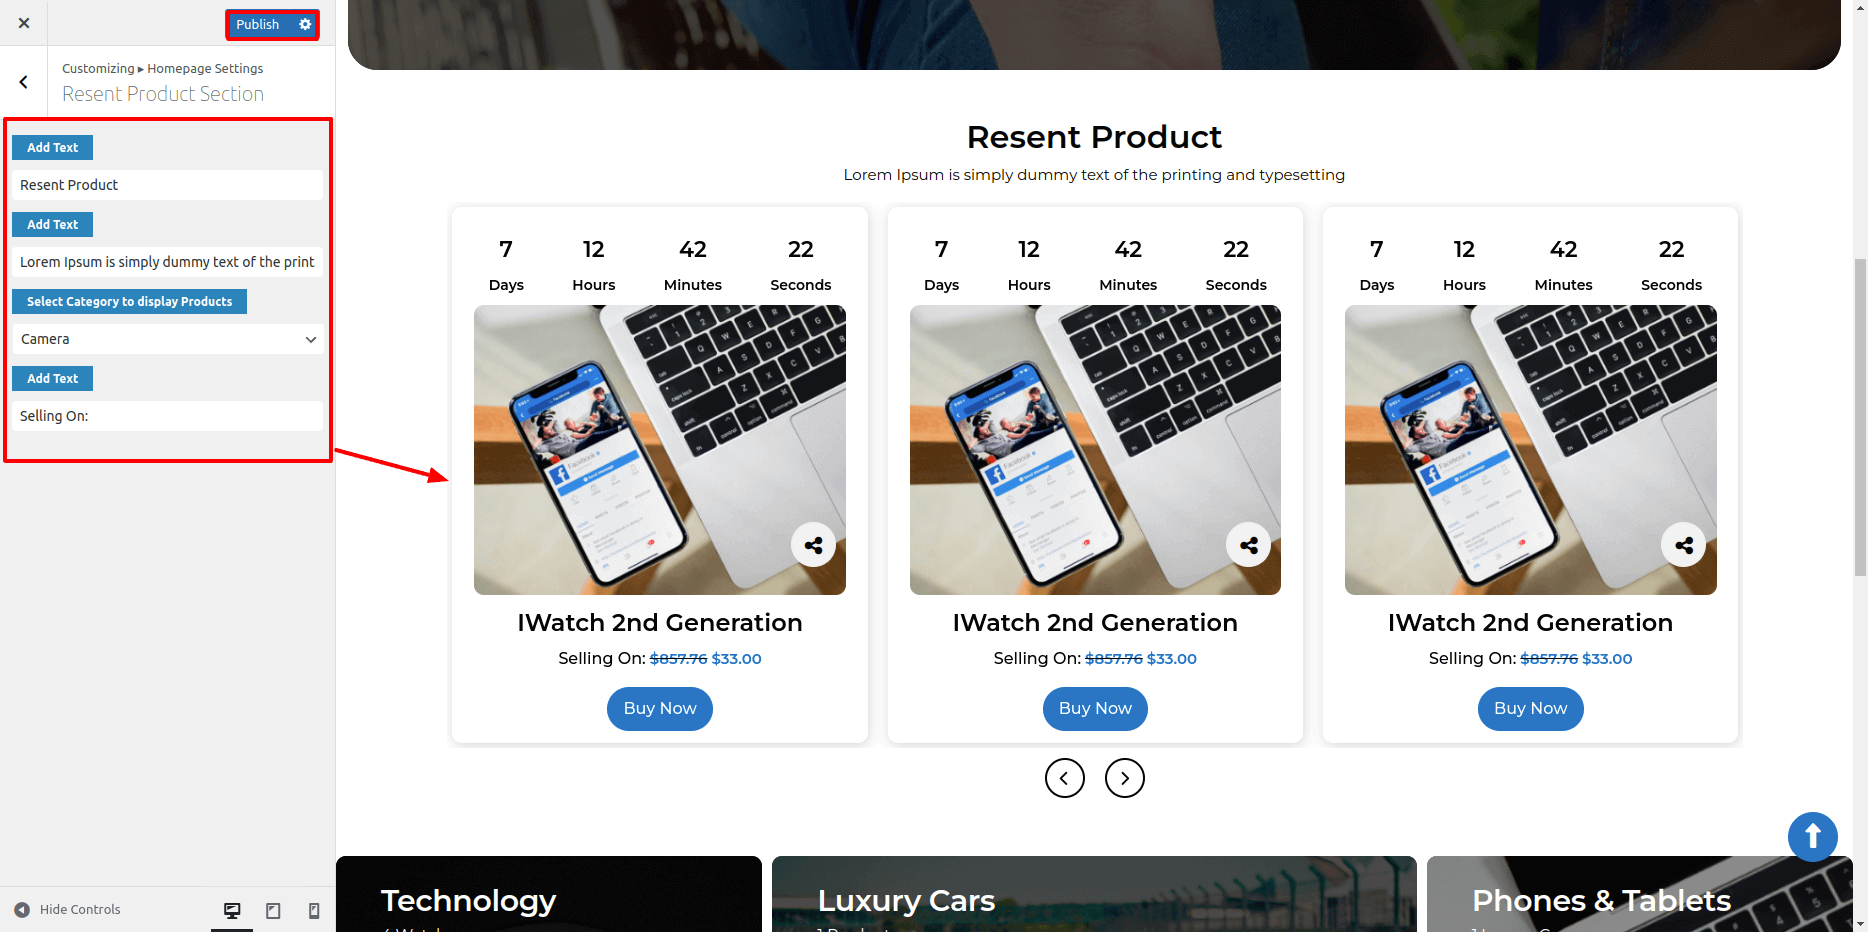Viewport: 1868px width, 932px height.
Task: Click the publish settings gear icon
Action: [305, 24]
